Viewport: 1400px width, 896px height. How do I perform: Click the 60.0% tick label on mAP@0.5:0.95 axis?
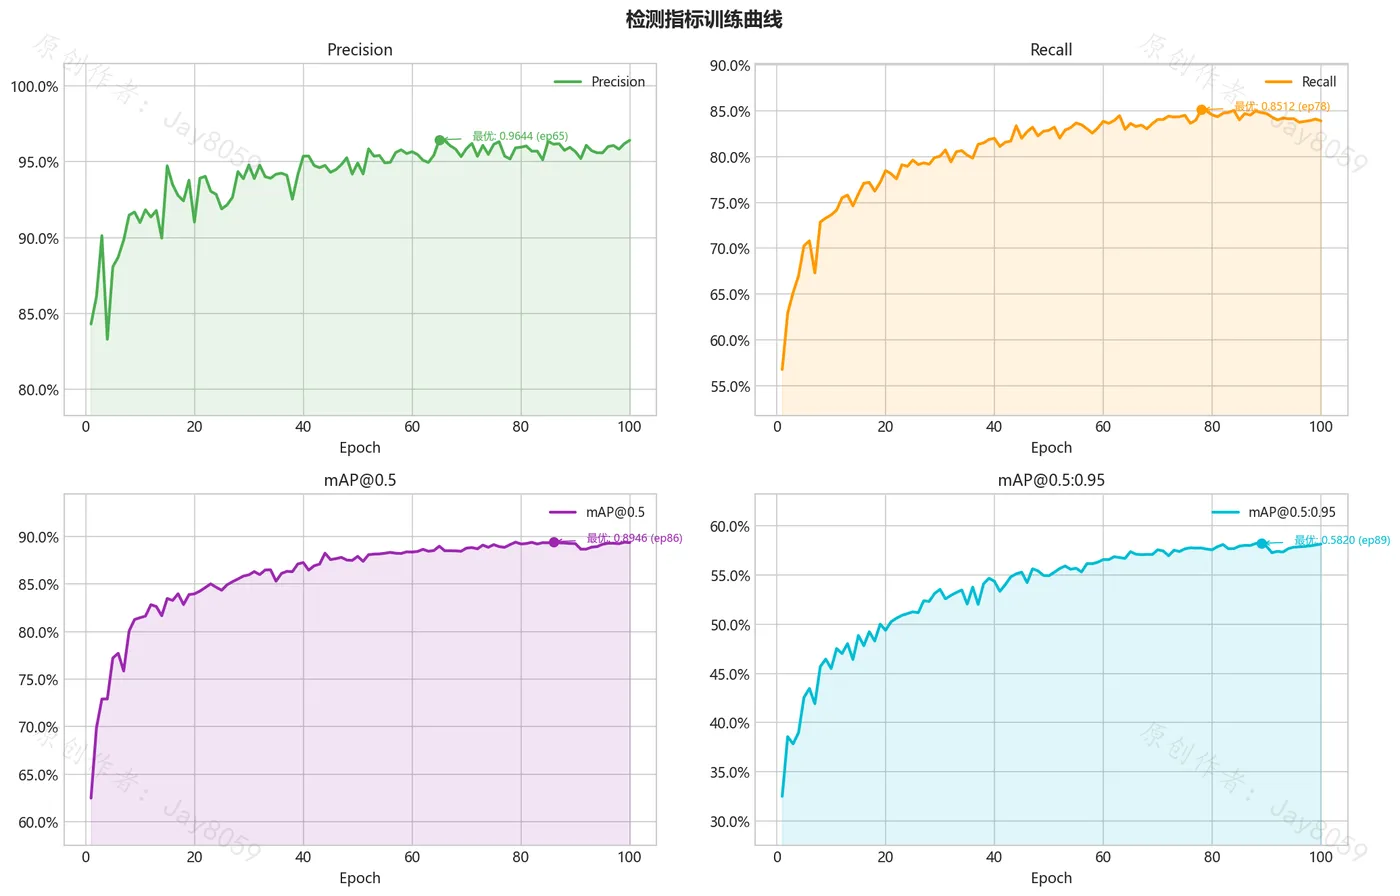[730, 527]
